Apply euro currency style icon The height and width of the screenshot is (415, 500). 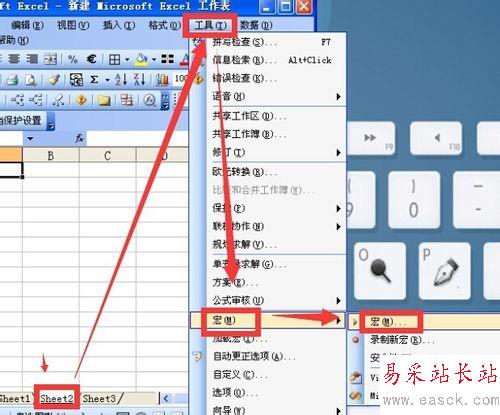[x=91, y=59]
